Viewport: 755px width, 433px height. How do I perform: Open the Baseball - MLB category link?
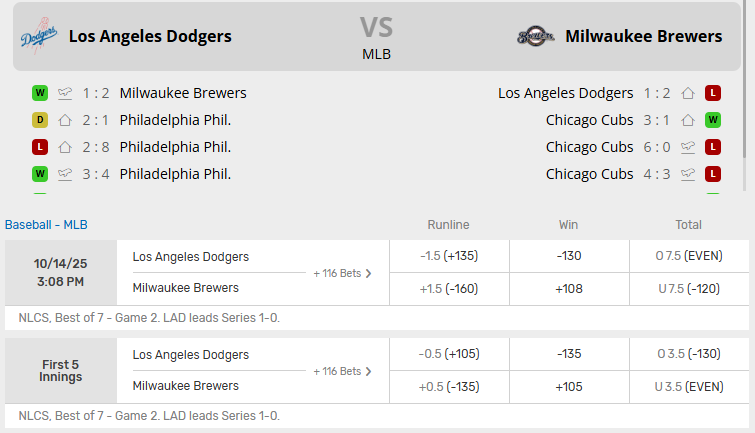point(46,225)
